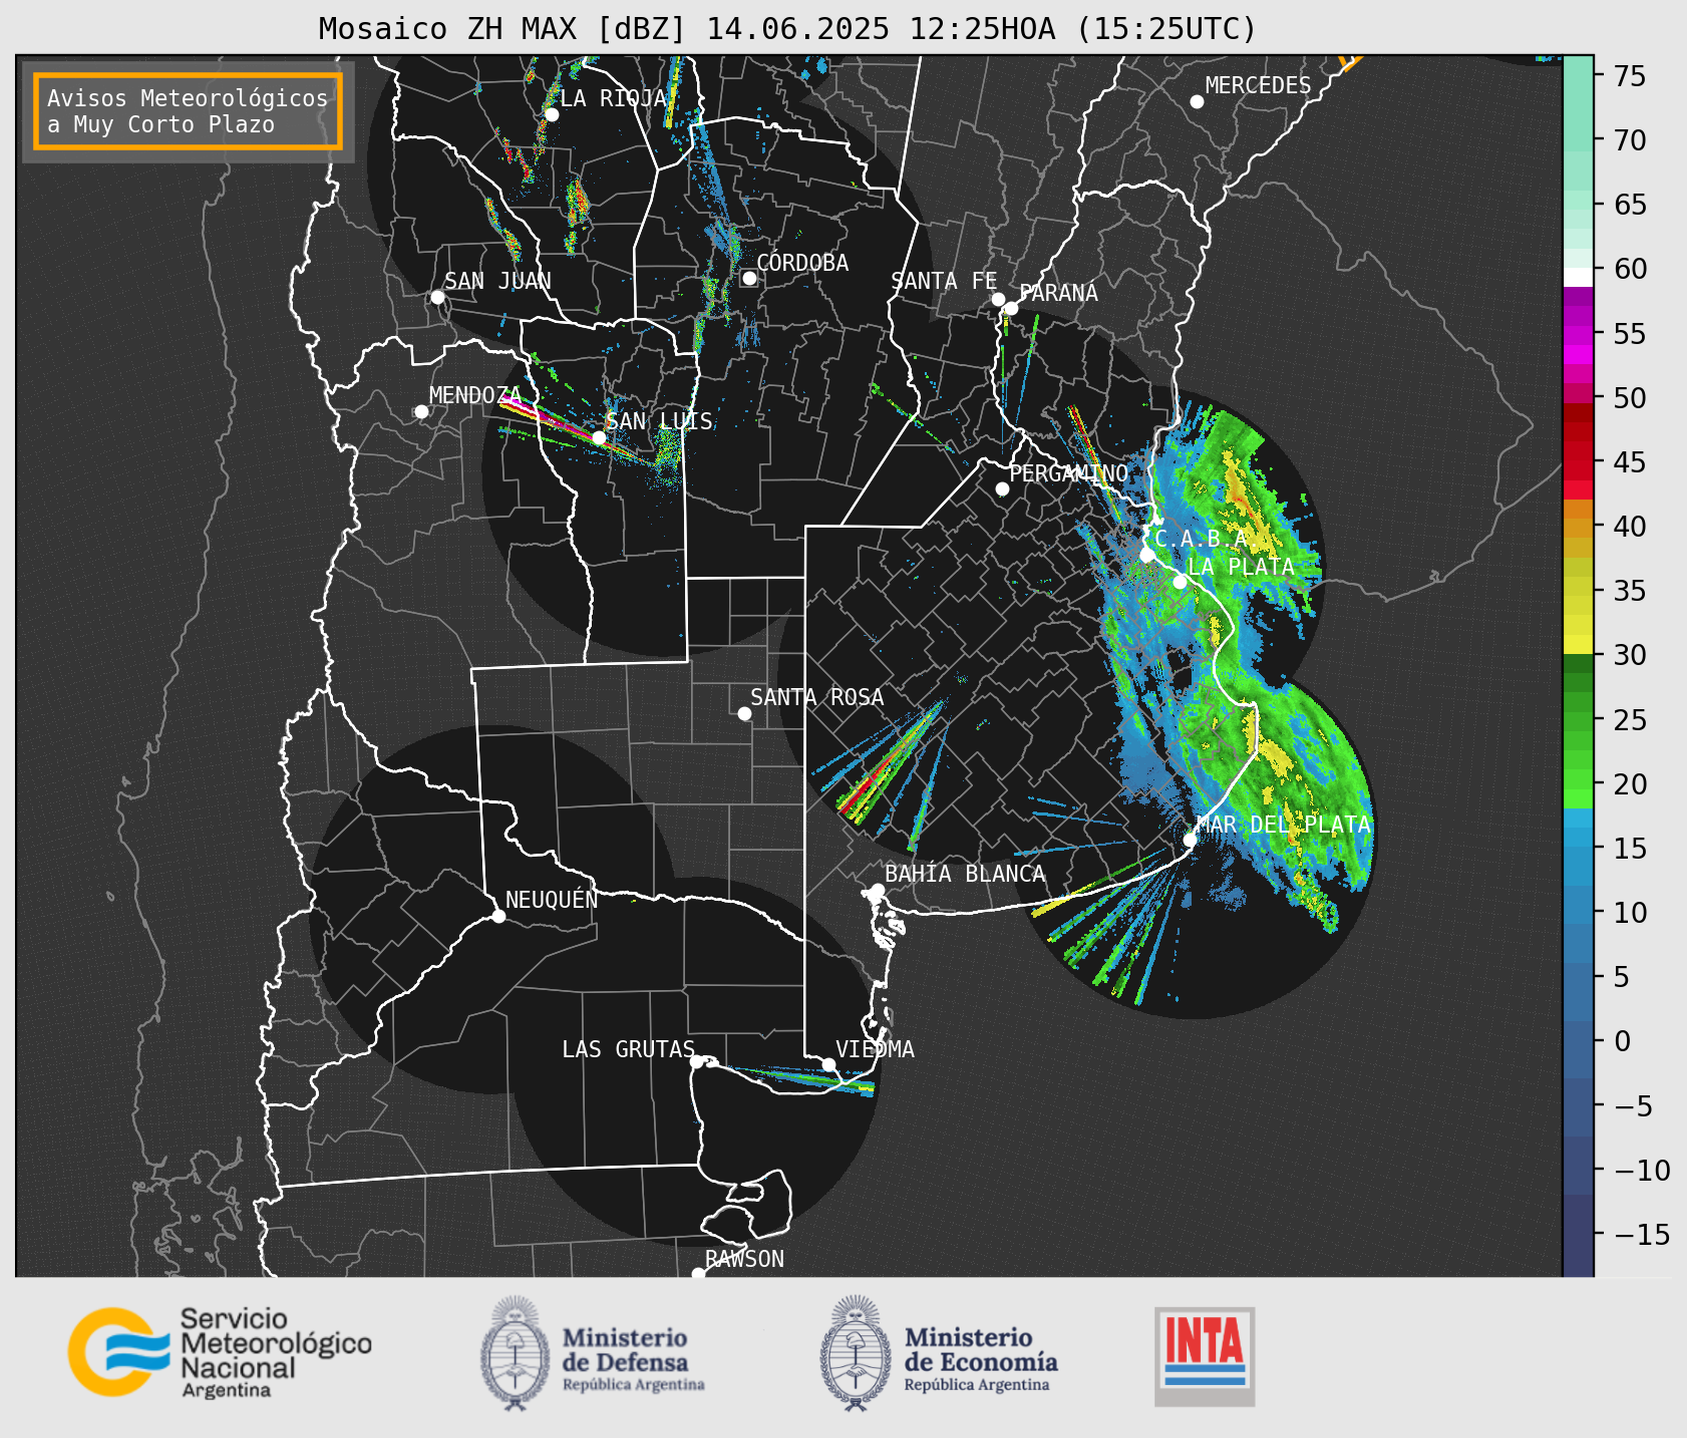This screenshot has height=1438, width=1687.
Task: Click the green 25 dBZ color band
Action: click(x=1578, y=720)
